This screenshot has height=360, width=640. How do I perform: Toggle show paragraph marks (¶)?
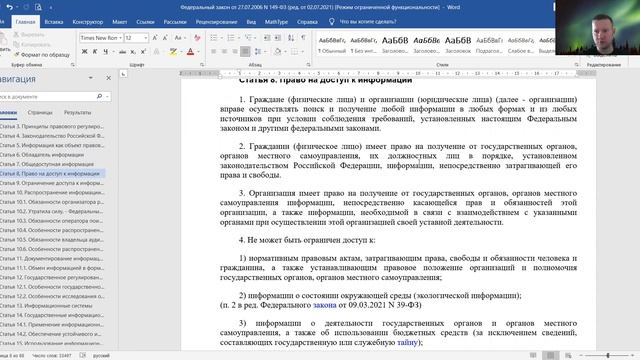point(303,38)
